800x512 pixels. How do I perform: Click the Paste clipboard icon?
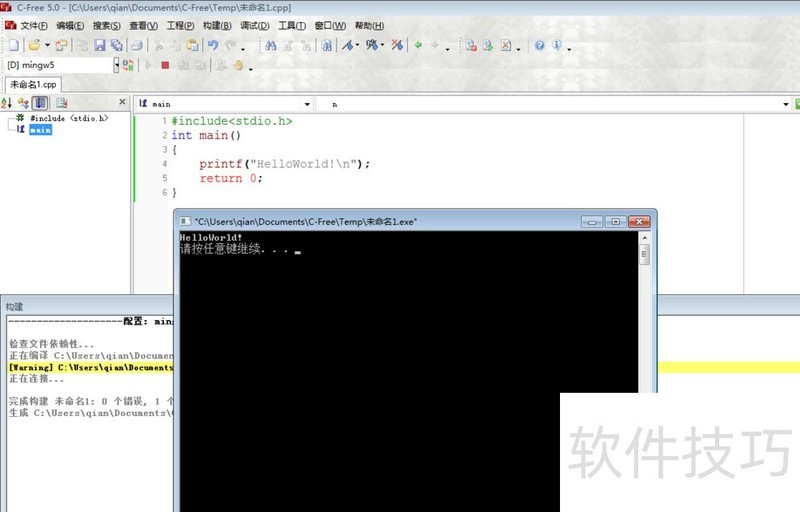[192, 45]
